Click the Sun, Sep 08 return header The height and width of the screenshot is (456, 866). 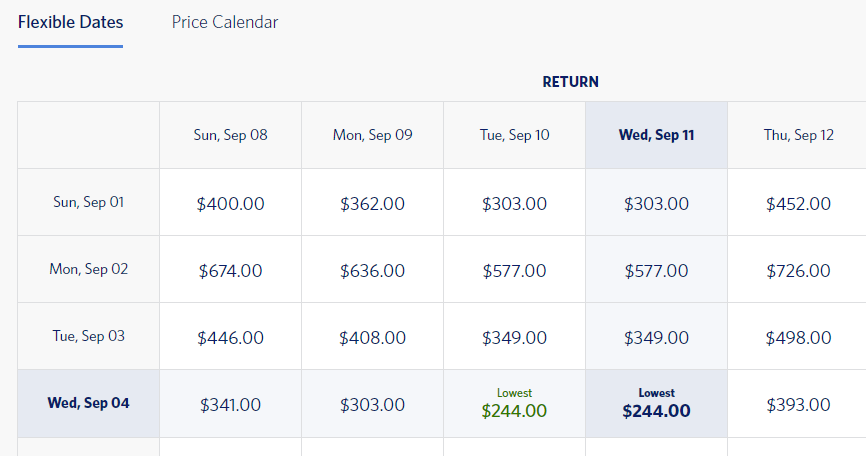pos(230,135)
